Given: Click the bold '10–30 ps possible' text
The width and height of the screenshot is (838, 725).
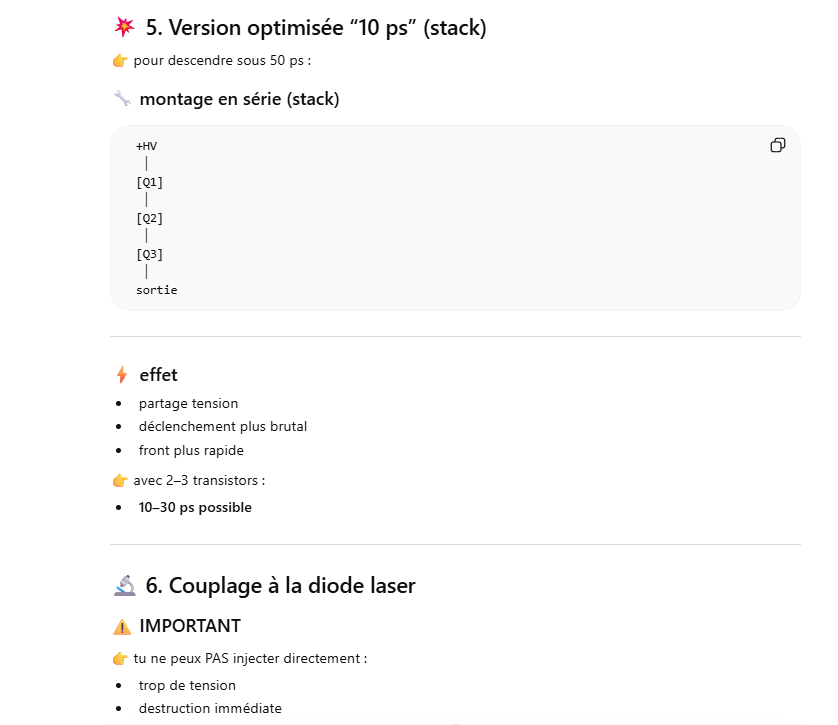Looking at the screenshot, I should point(195,507).
